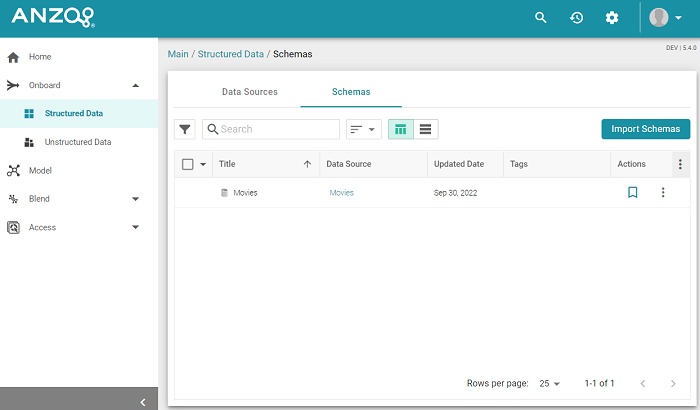Toggle Title sort direction arrow
Image resolution: width=700 pixels, height=410 pixels.
click(x=307, y=164)
